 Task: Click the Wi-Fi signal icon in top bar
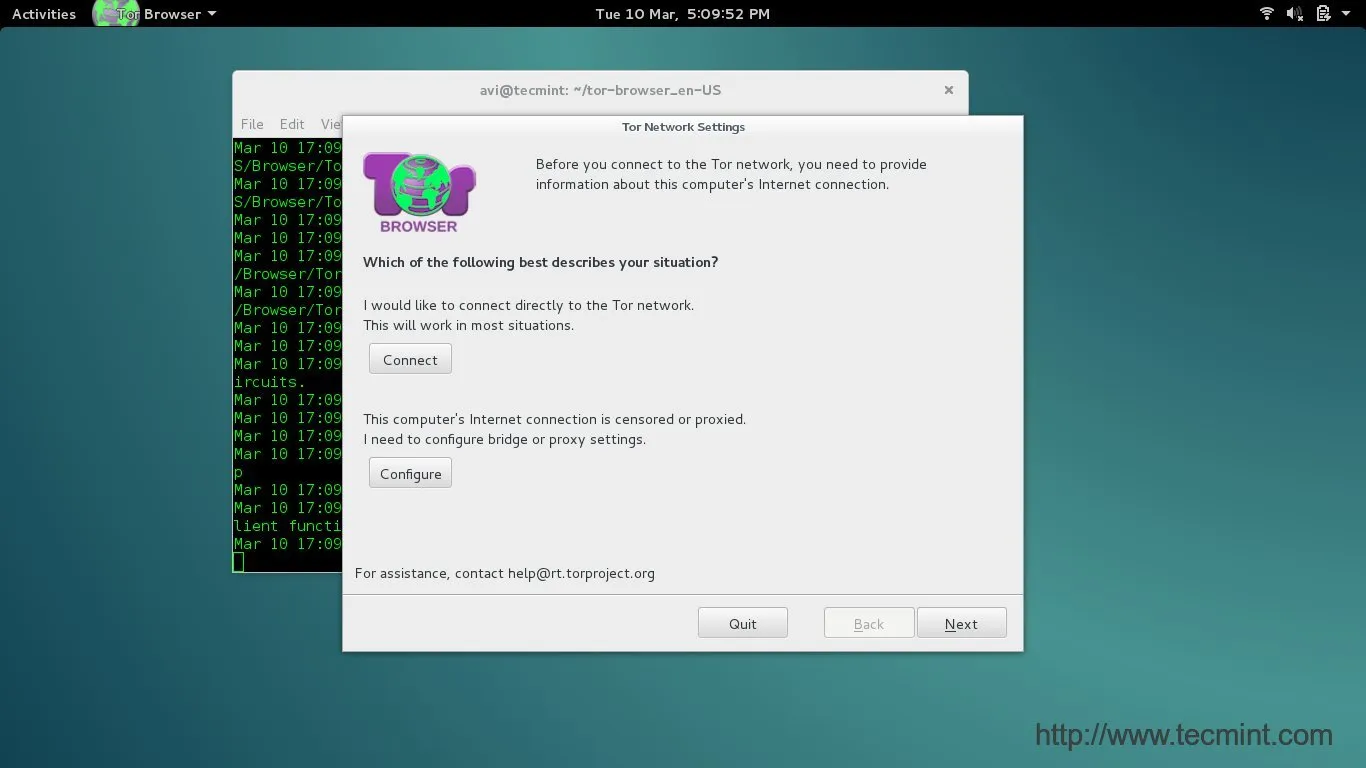1266,14
